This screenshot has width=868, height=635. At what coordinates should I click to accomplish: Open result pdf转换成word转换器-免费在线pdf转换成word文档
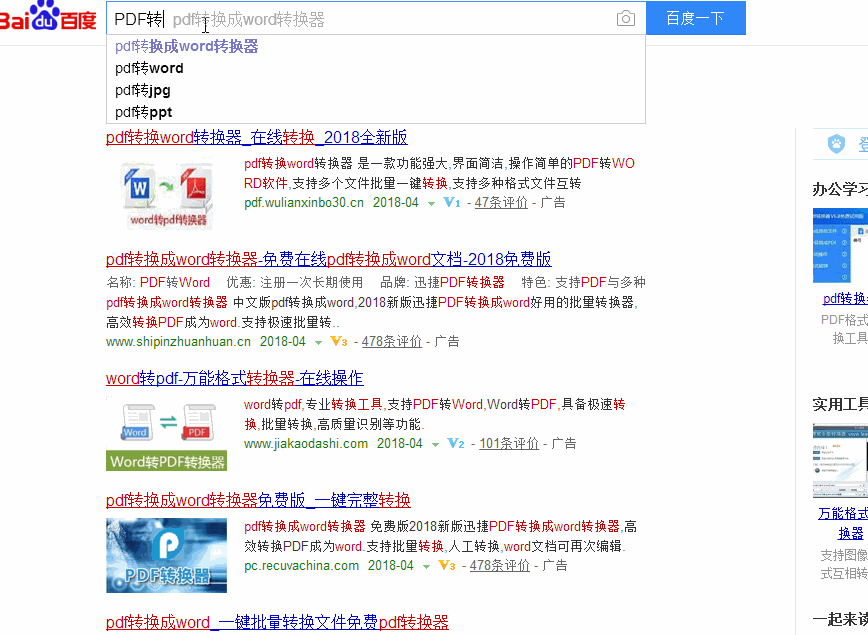328,259
